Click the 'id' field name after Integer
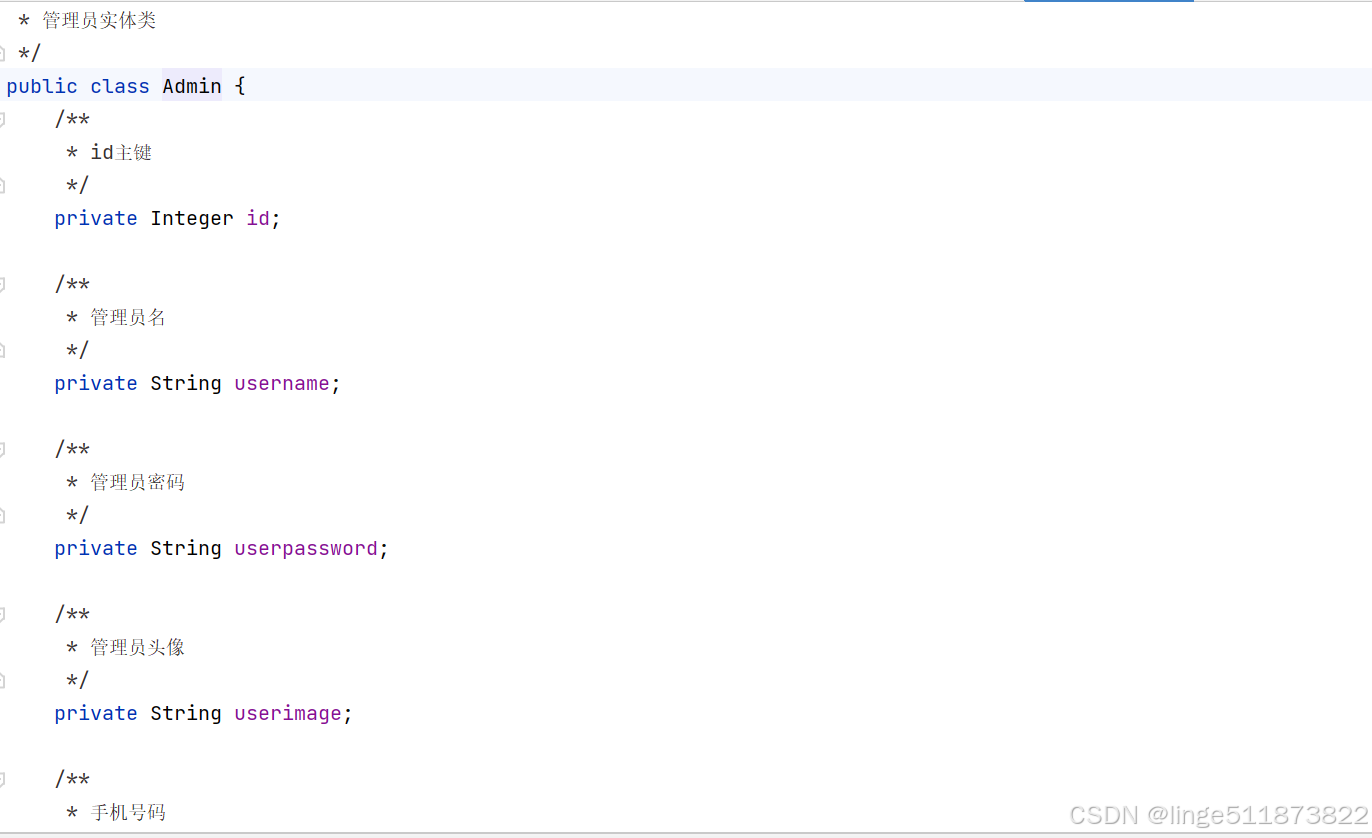The width and height of the screenshot is (1372, 838). [x=258, y=218]
